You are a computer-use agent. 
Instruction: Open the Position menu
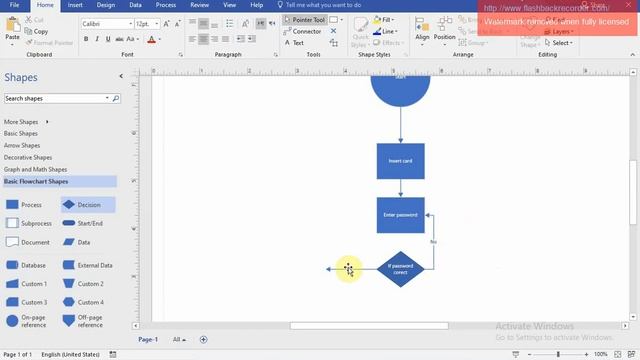tap(444, 31)
